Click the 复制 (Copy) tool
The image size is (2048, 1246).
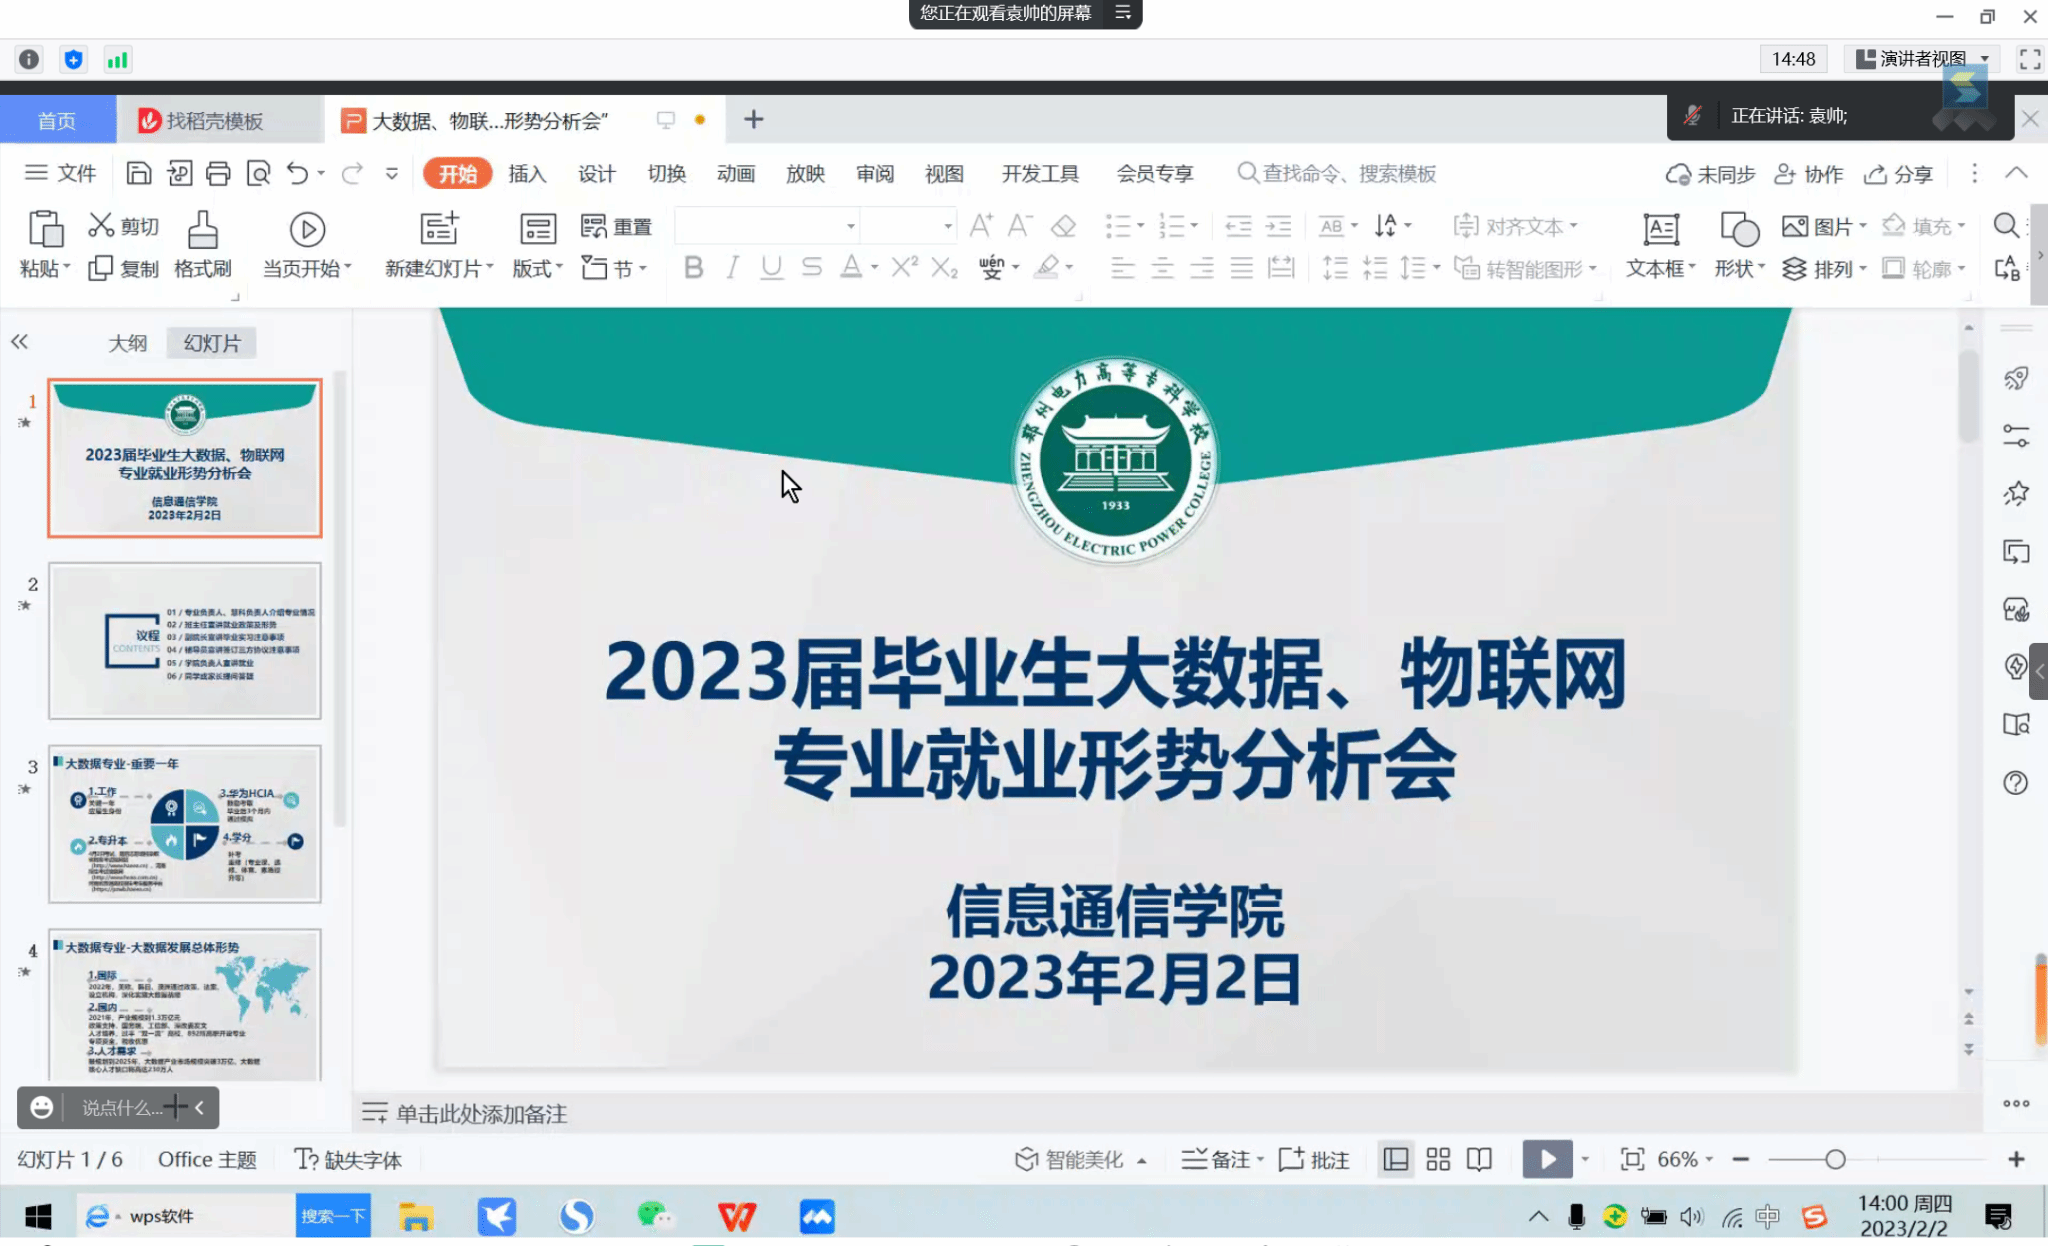pyautogui.click(x=124, y=268)
